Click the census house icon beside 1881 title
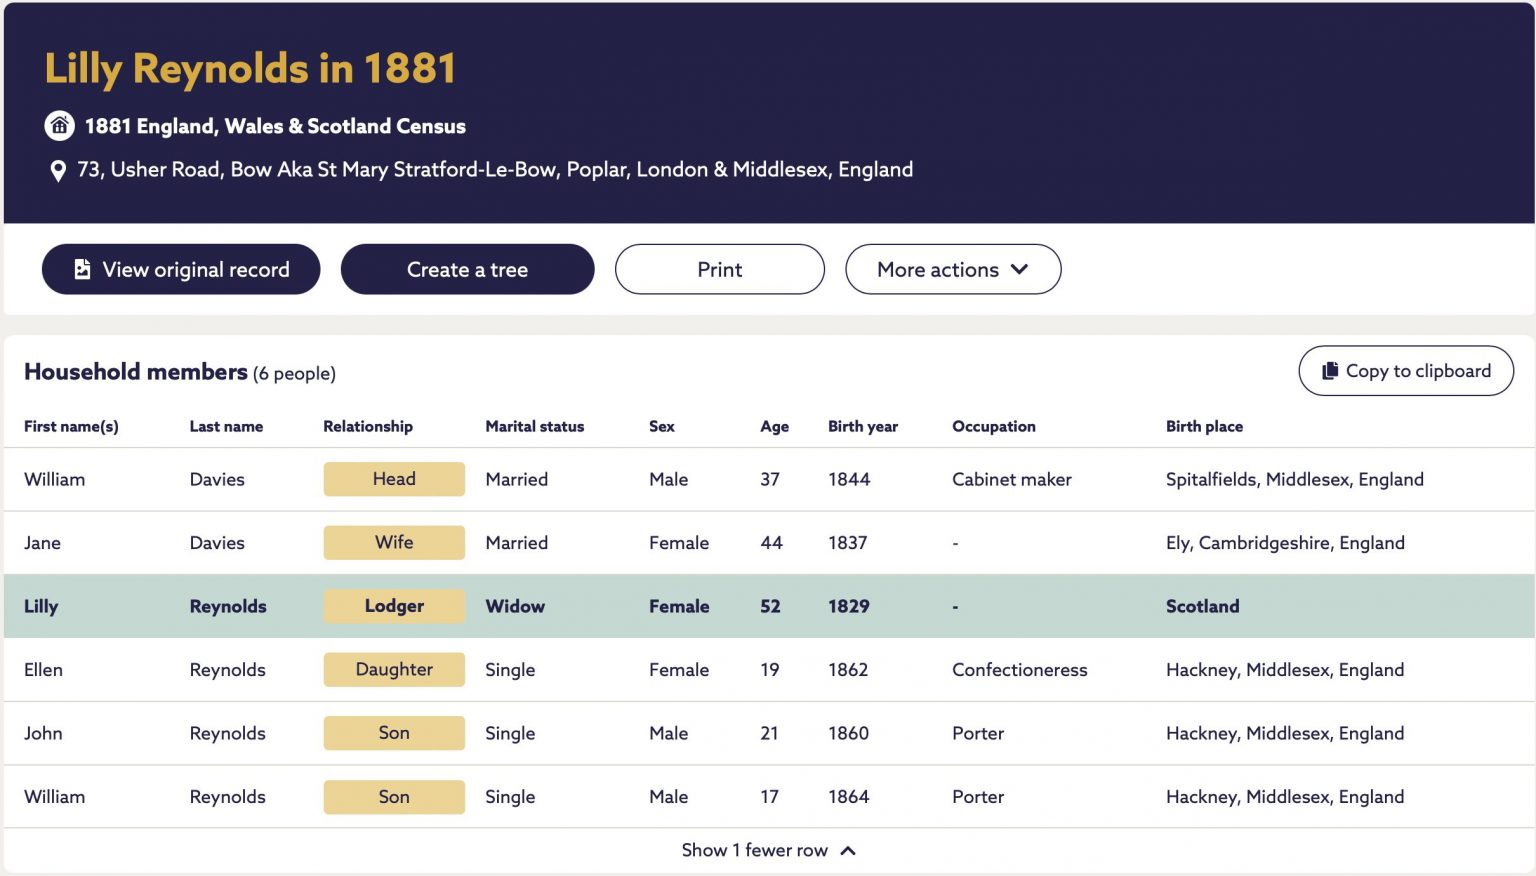Screen dimensions: 1536x876 pyautogui.click(x=60, y=126)
